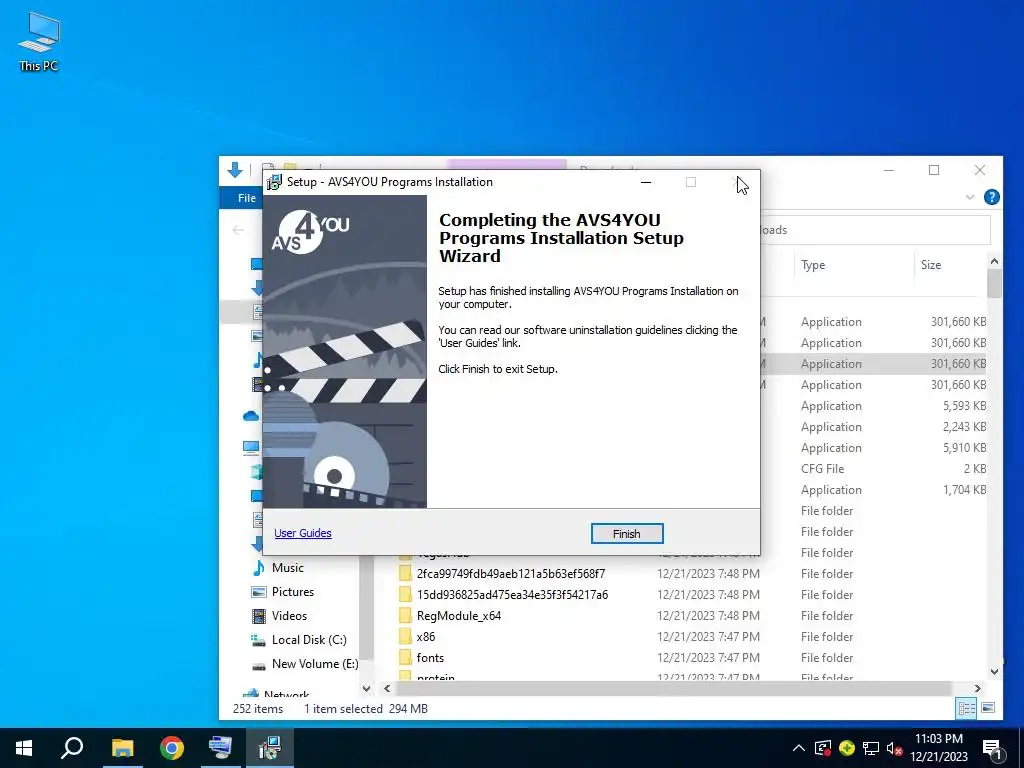Switch to Details view in status bar

point(967,709)
